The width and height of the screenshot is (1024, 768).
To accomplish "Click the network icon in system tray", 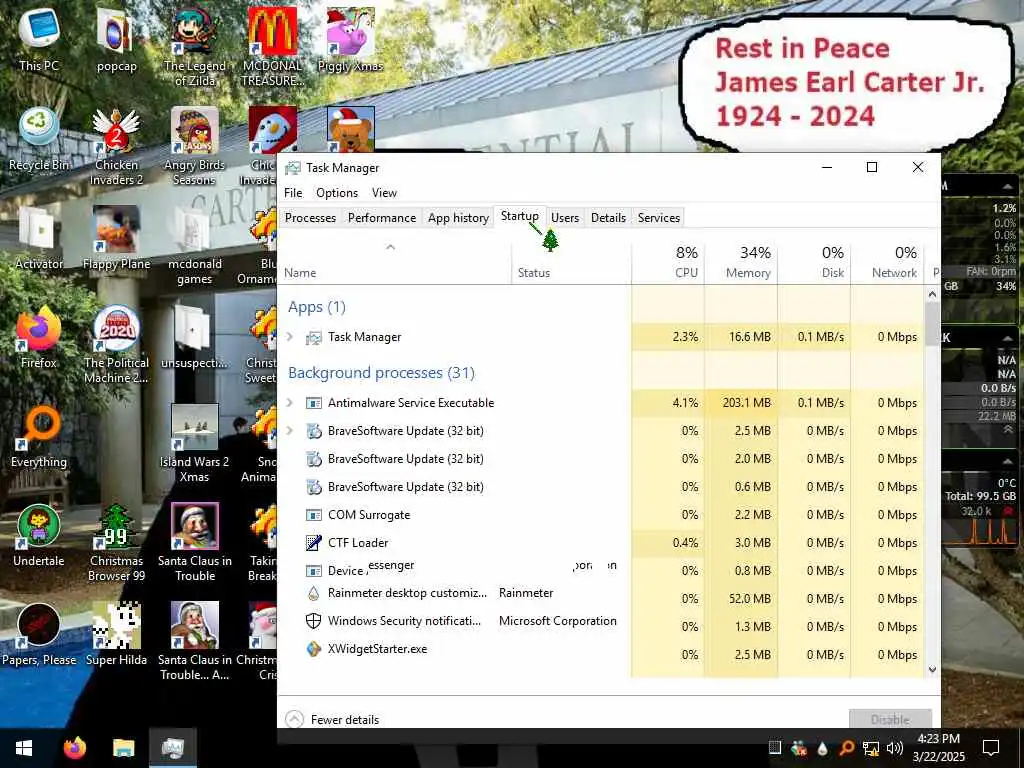I will (x=871, y=748).
